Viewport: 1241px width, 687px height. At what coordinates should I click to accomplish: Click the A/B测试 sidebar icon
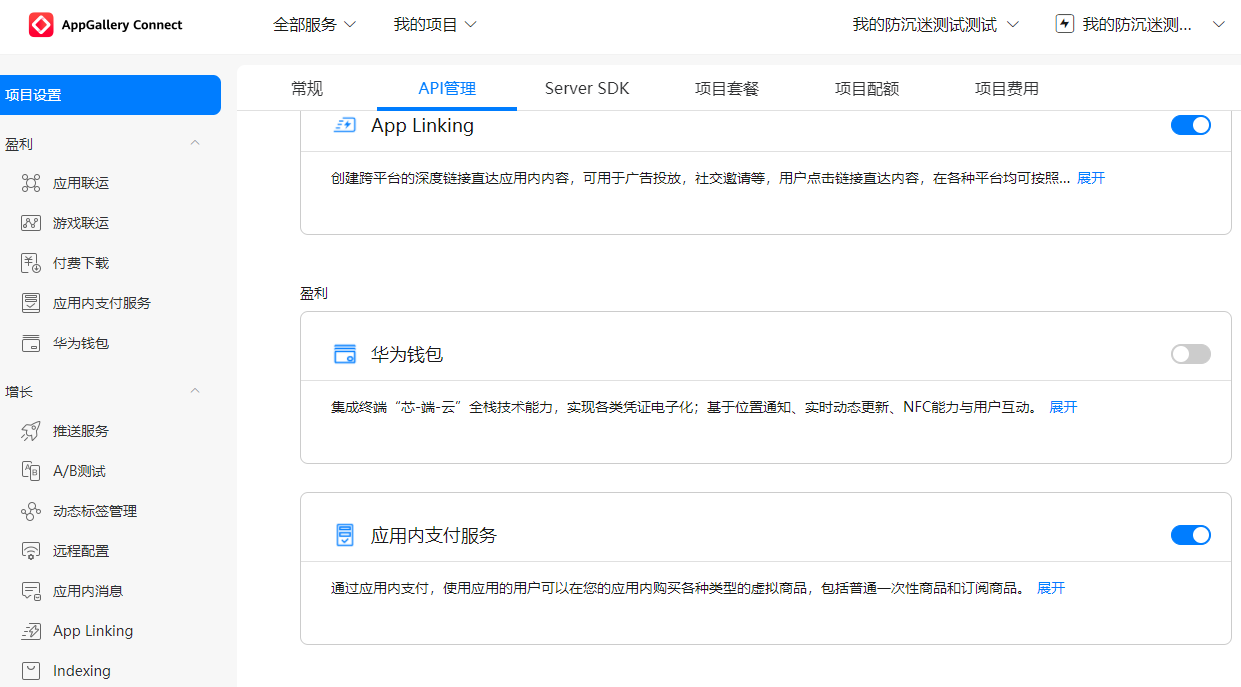click(31, 471)
